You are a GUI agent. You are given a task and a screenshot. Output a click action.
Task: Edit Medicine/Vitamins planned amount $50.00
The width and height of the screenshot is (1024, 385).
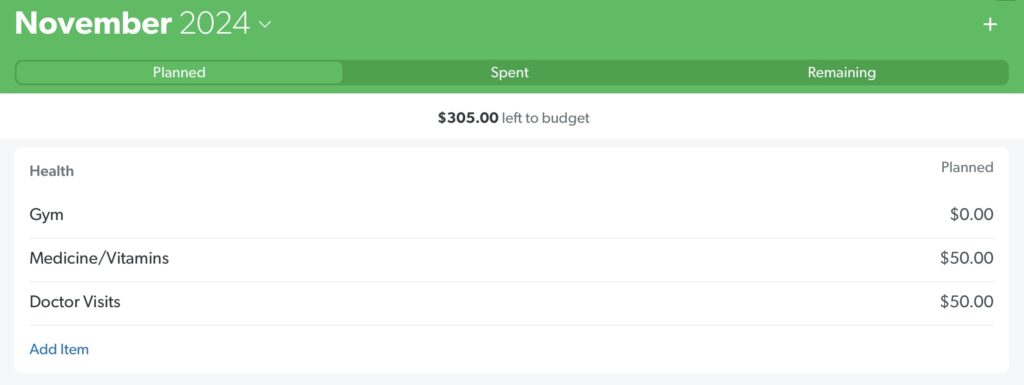click(x=967, y=259)
